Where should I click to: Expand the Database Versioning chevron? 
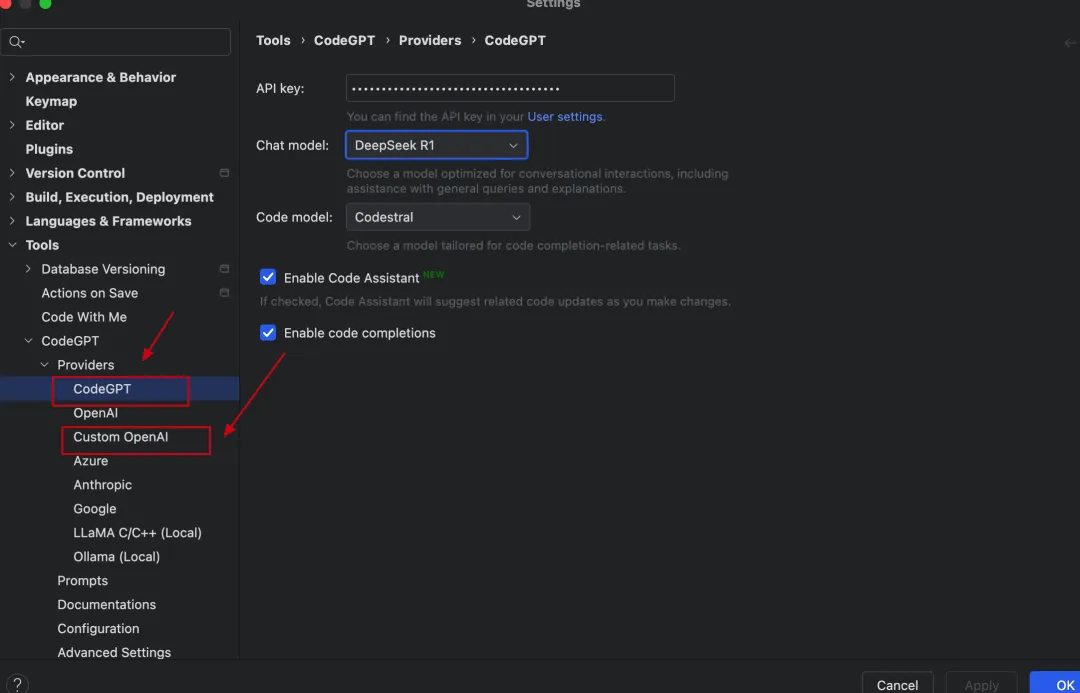pyautogui.click(x=28, y=269)
